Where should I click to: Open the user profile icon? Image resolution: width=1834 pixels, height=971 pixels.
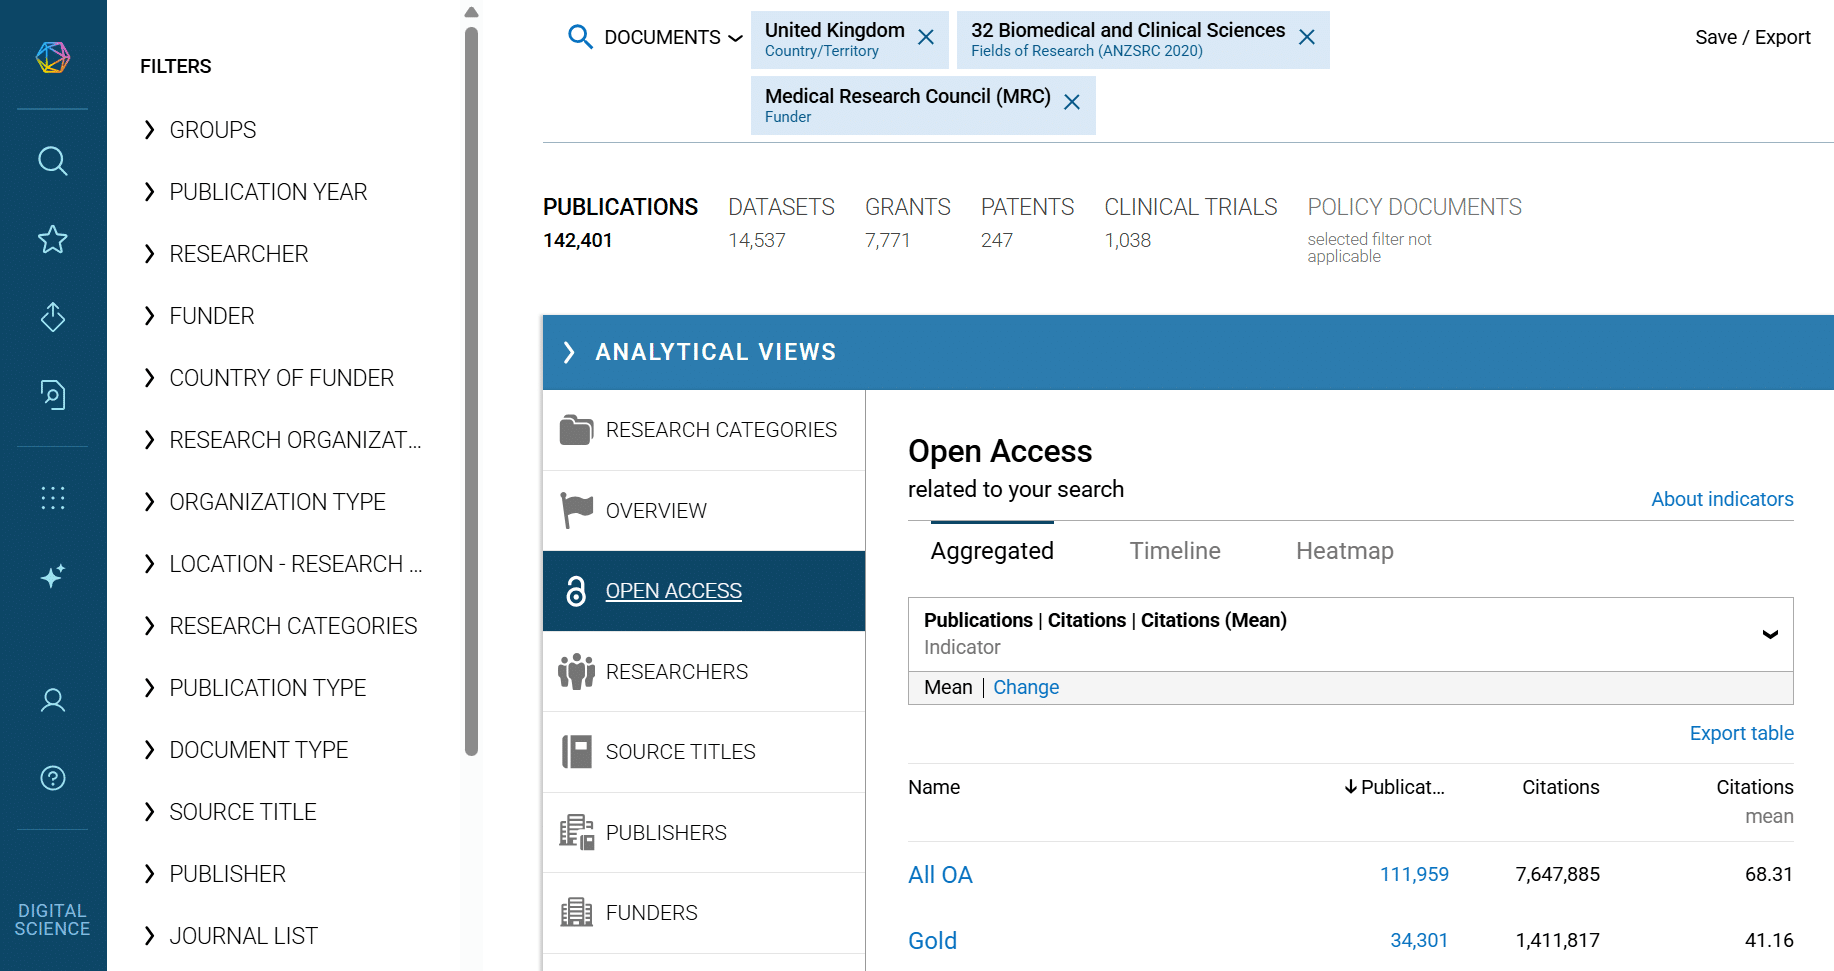53,700
